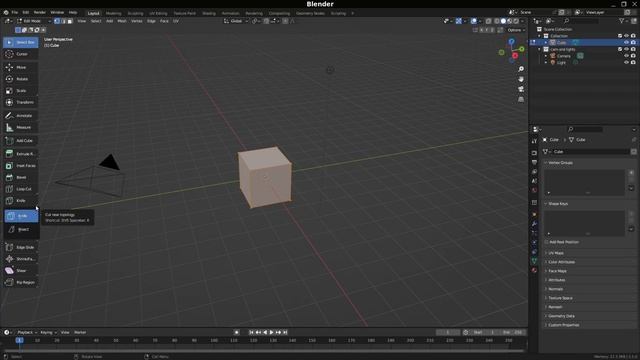
Task: Hide Cube in viewport via eye icon
Action: point(627,42)
